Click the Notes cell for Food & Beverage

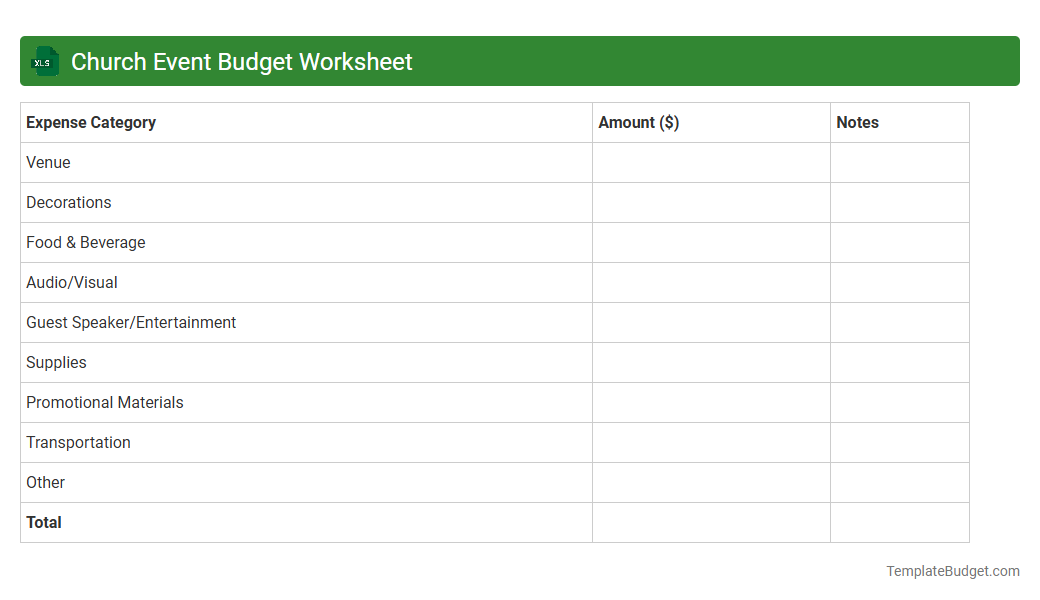tap(899, 242)
